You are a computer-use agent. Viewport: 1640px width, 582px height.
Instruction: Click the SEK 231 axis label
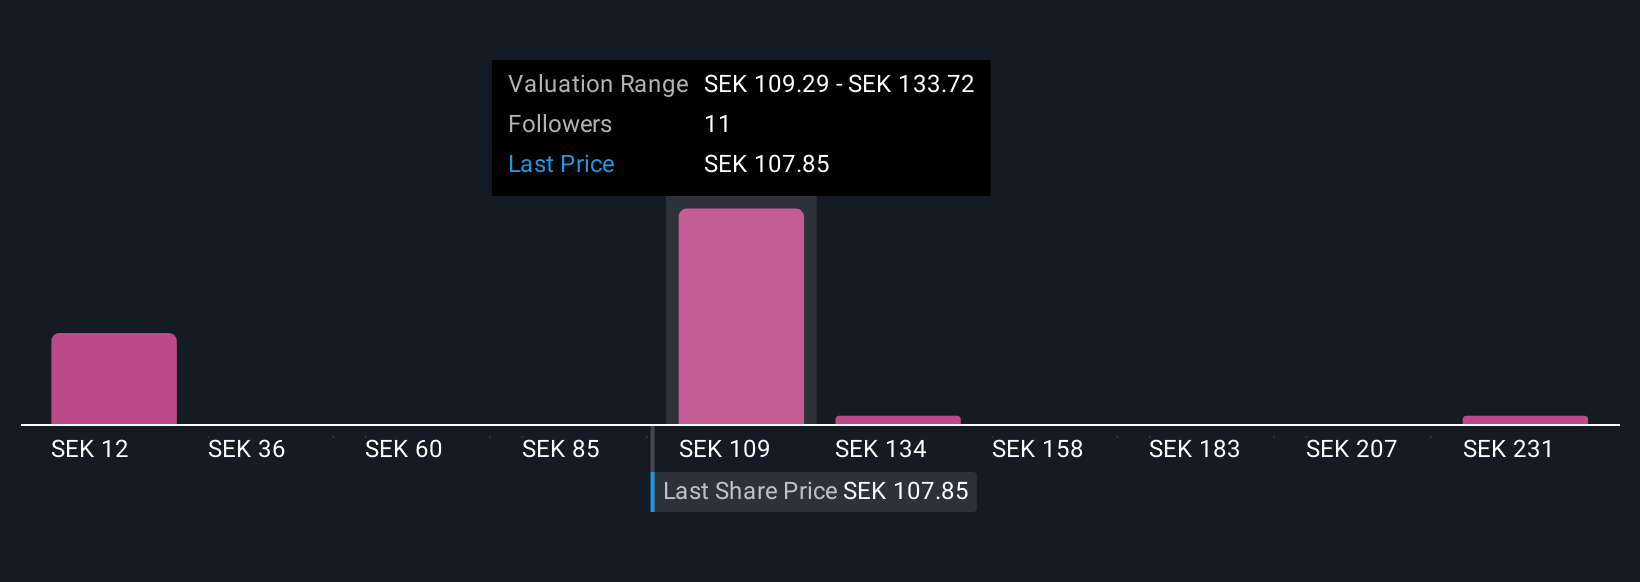click(1508, 449)
